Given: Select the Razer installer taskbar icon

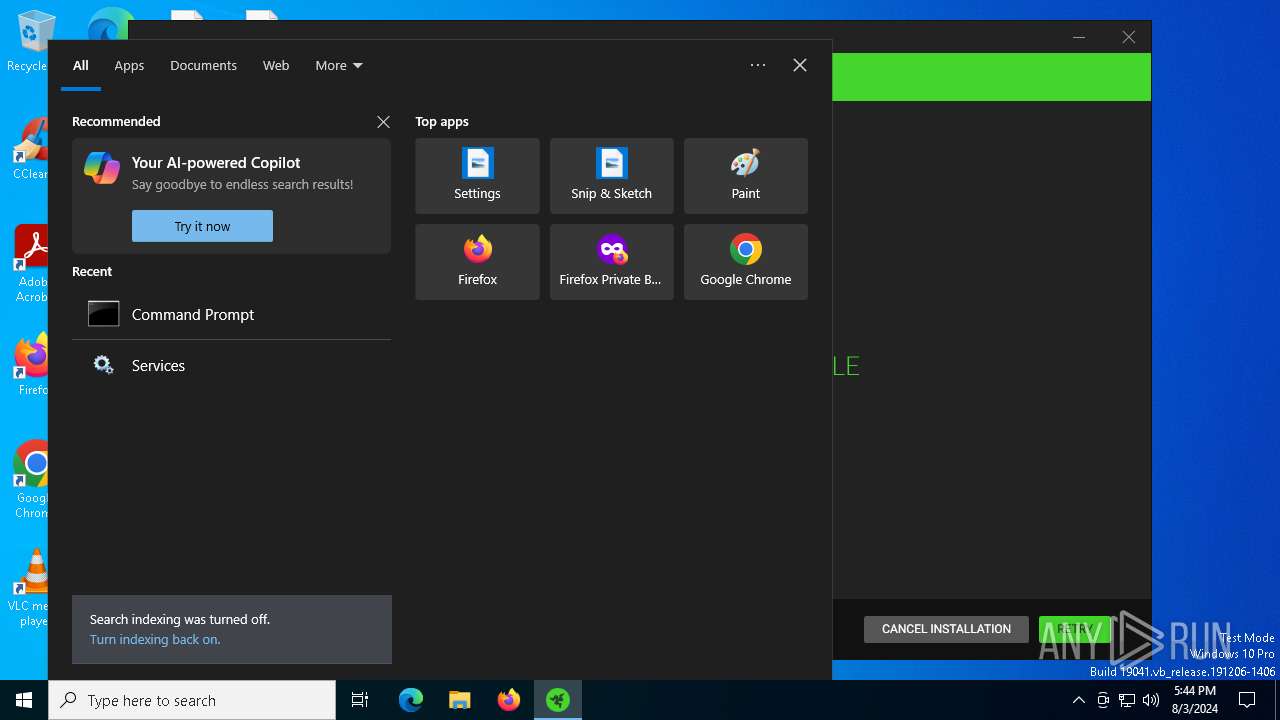Looking at the screenshot, I should 558,700.
